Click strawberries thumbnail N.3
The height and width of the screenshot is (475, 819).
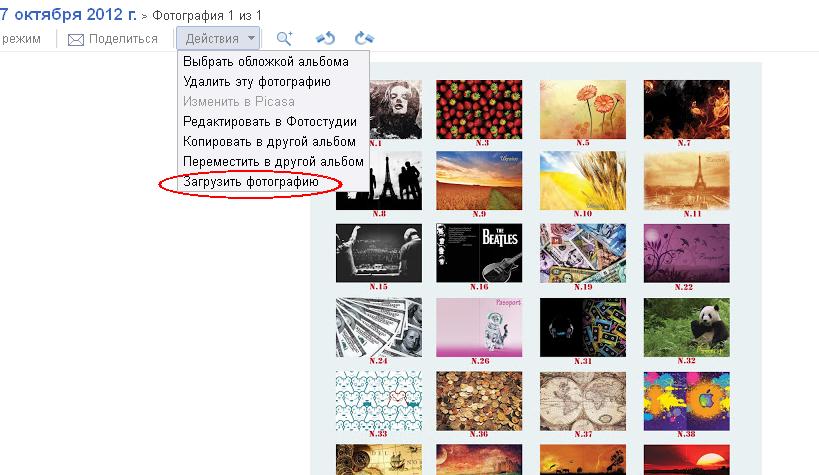[479, 109]
